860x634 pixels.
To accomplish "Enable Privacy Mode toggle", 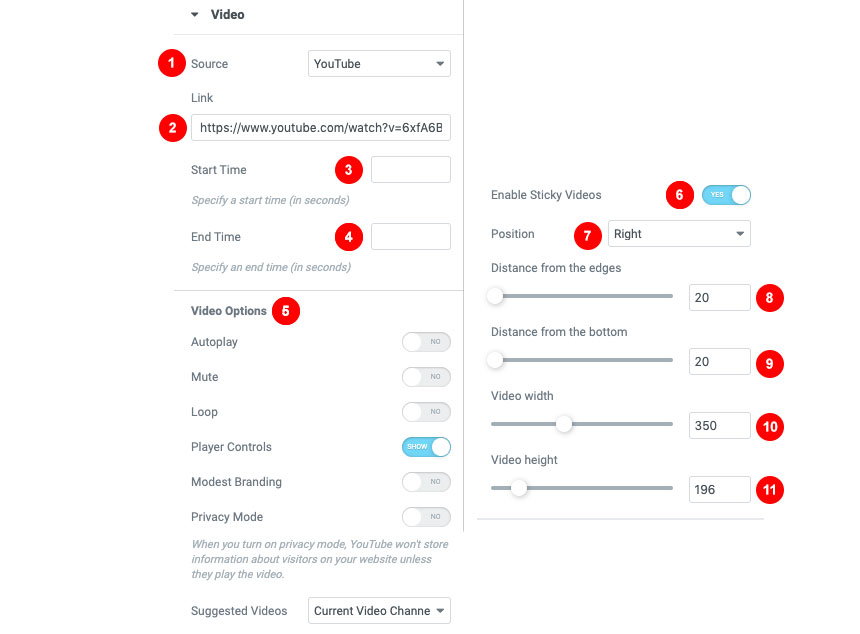I will [426, 517].
